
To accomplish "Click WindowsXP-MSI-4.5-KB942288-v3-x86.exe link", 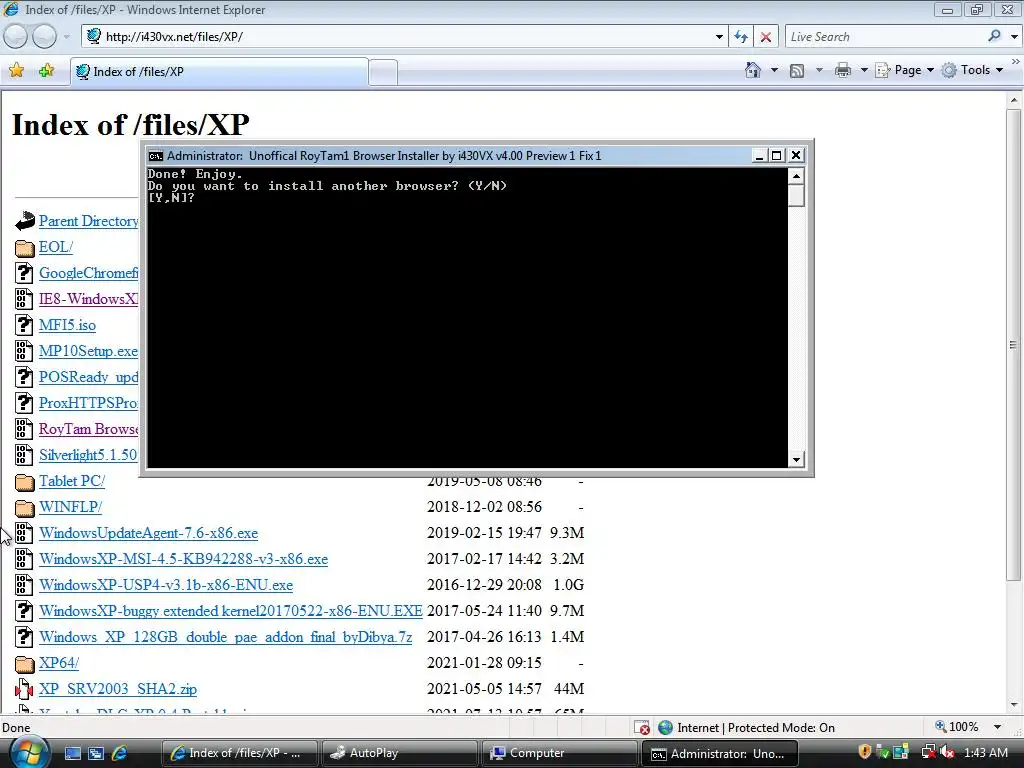I will pyautogui.click(x=184, y=559).
